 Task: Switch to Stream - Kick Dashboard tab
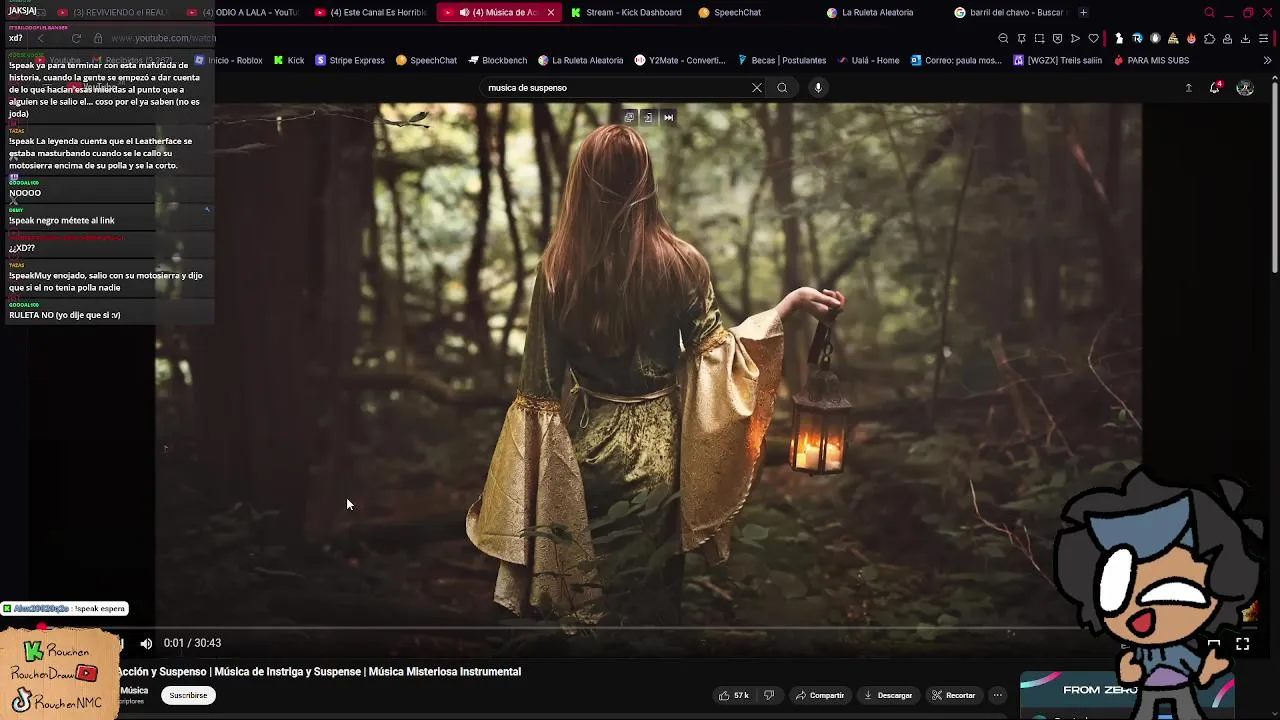pos(626,12)
